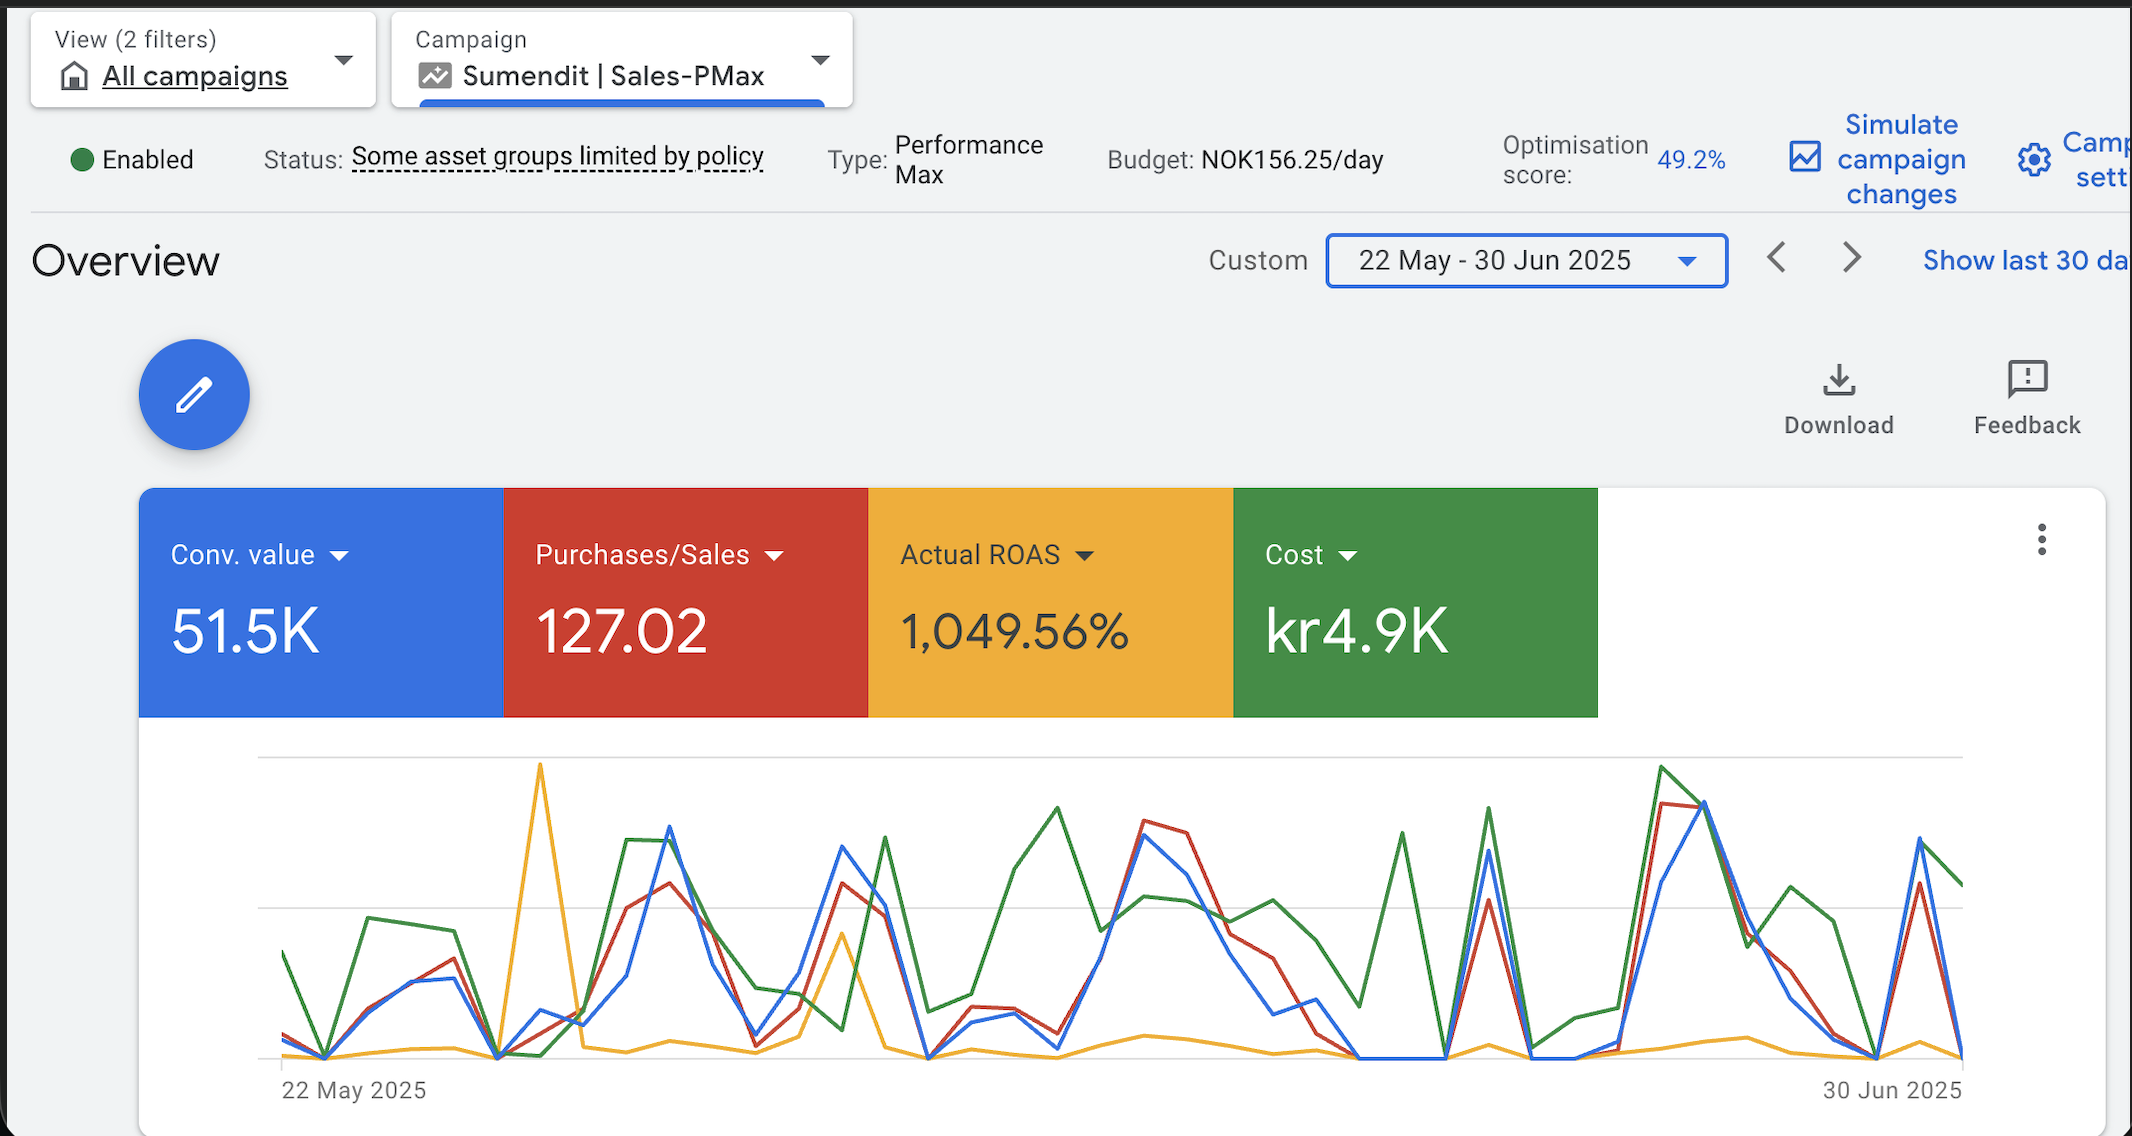Expand the View filters dropdown
The image size is (2132, 1136).
coord(343,60)
